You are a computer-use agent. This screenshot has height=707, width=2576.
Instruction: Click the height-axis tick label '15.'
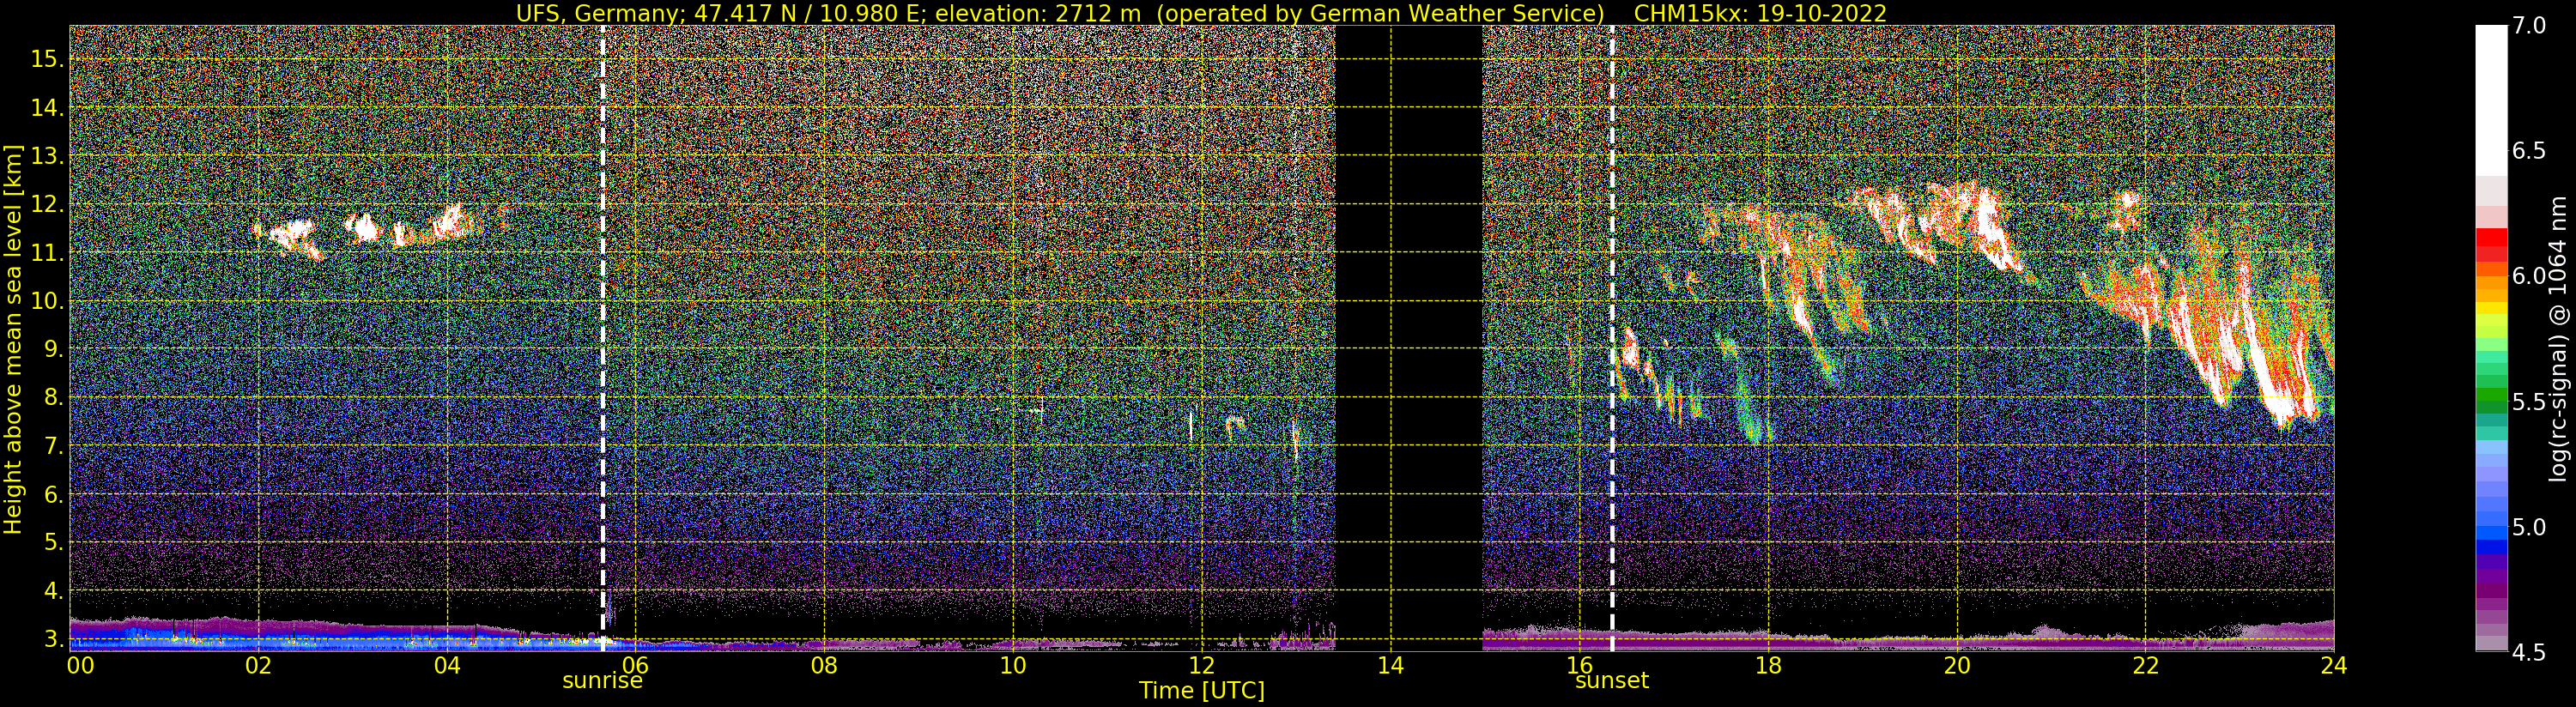click(47, 59)
